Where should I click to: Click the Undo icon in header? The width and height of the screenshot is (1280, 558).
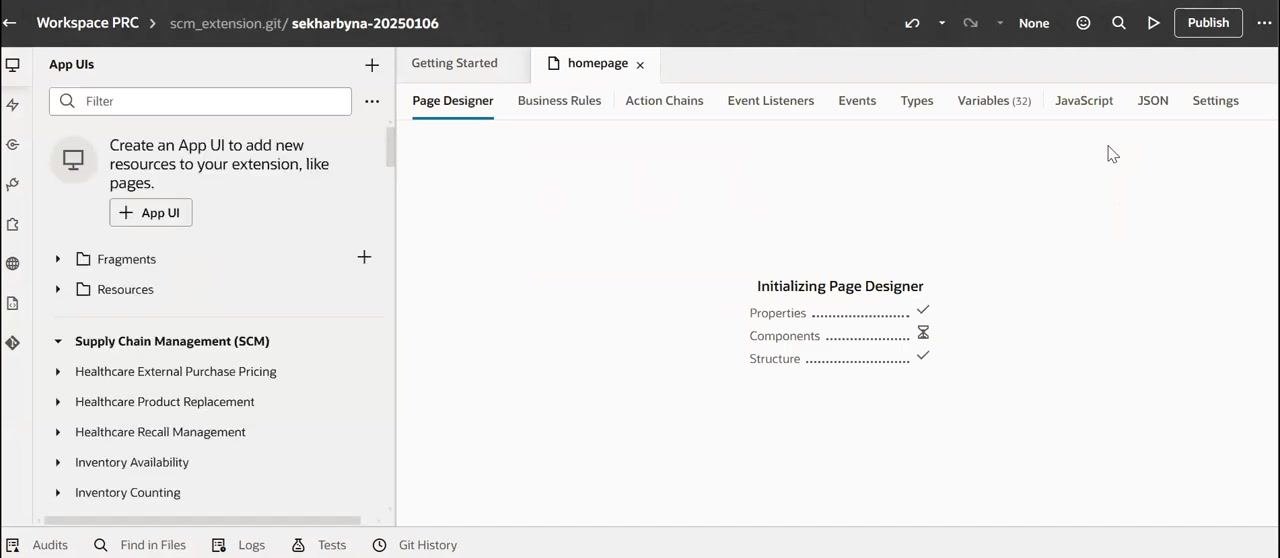pyautogui.click(x=912, y=23)
